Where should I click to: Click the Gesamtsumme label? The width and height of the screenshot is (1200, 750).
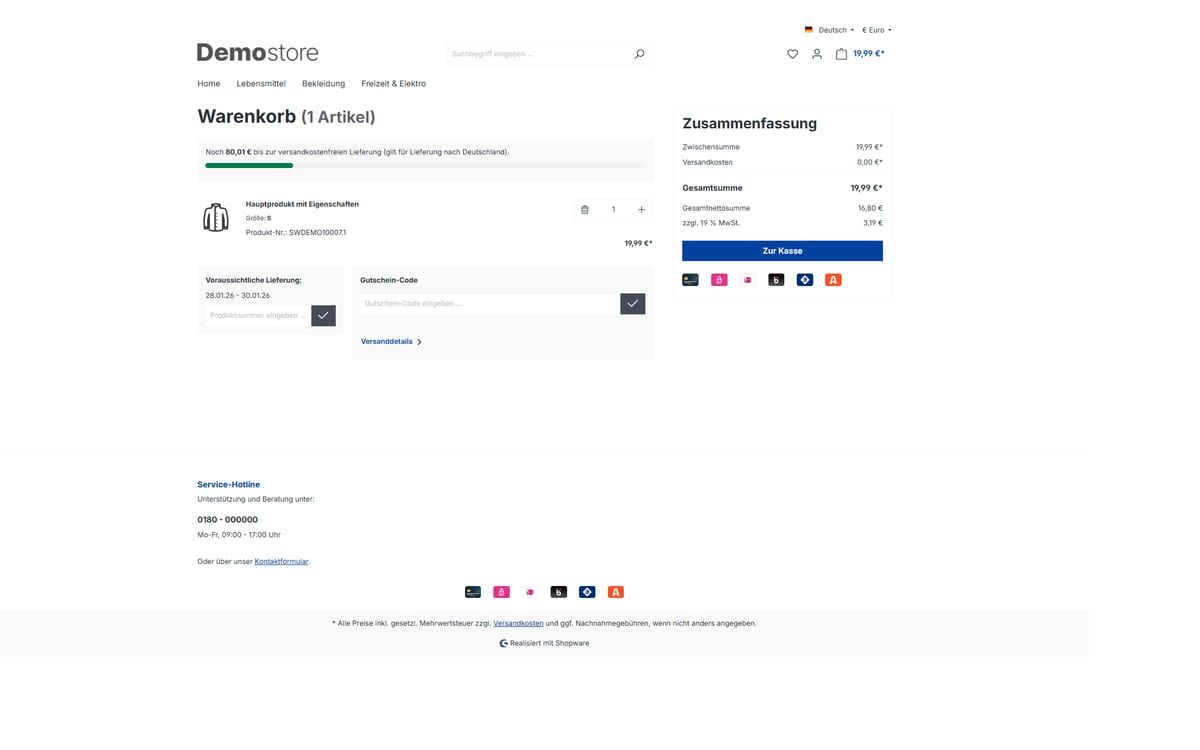coord(712,188)
